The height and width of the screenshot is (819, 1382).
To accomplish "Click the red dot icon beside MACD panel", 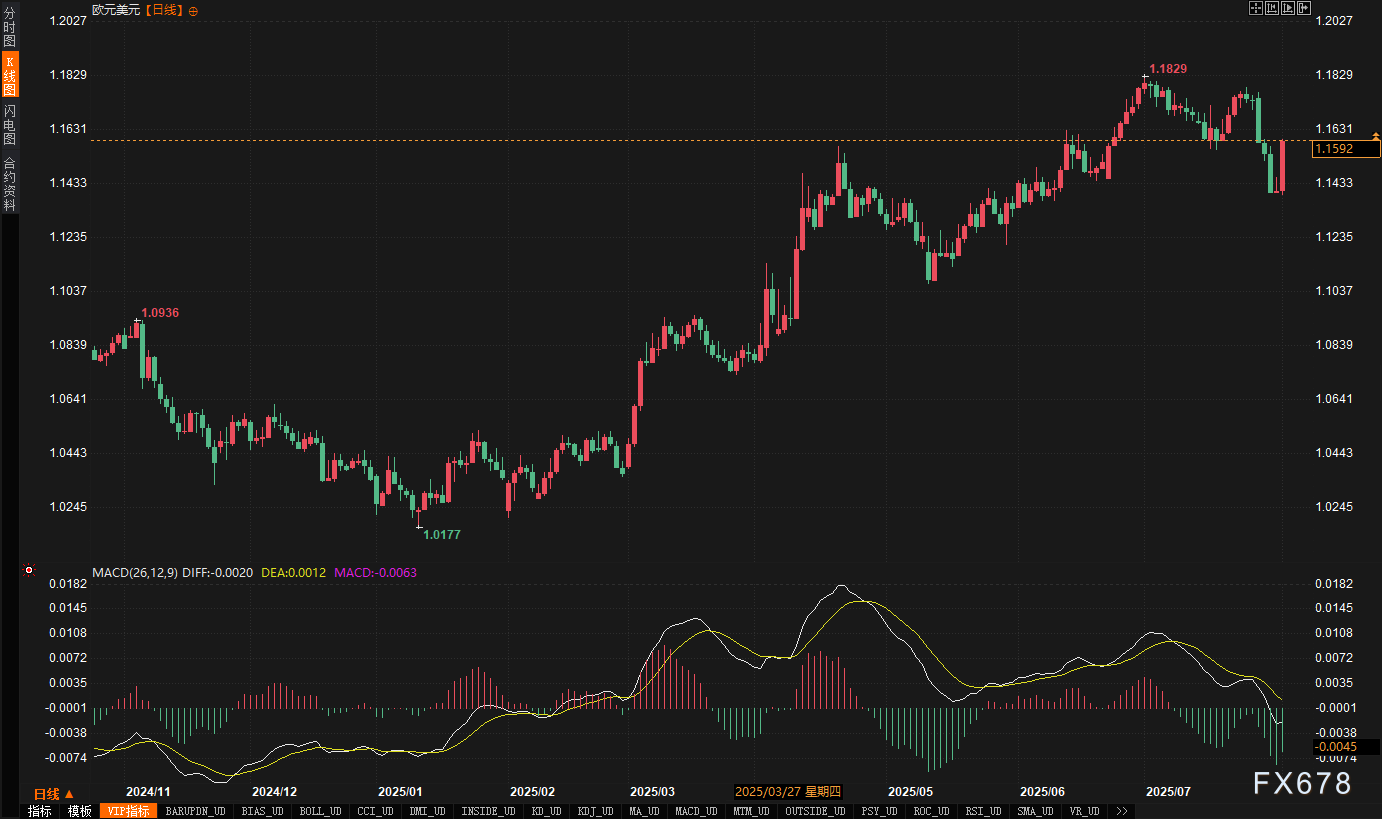I will pyautogui.click(x=29, y=571).
